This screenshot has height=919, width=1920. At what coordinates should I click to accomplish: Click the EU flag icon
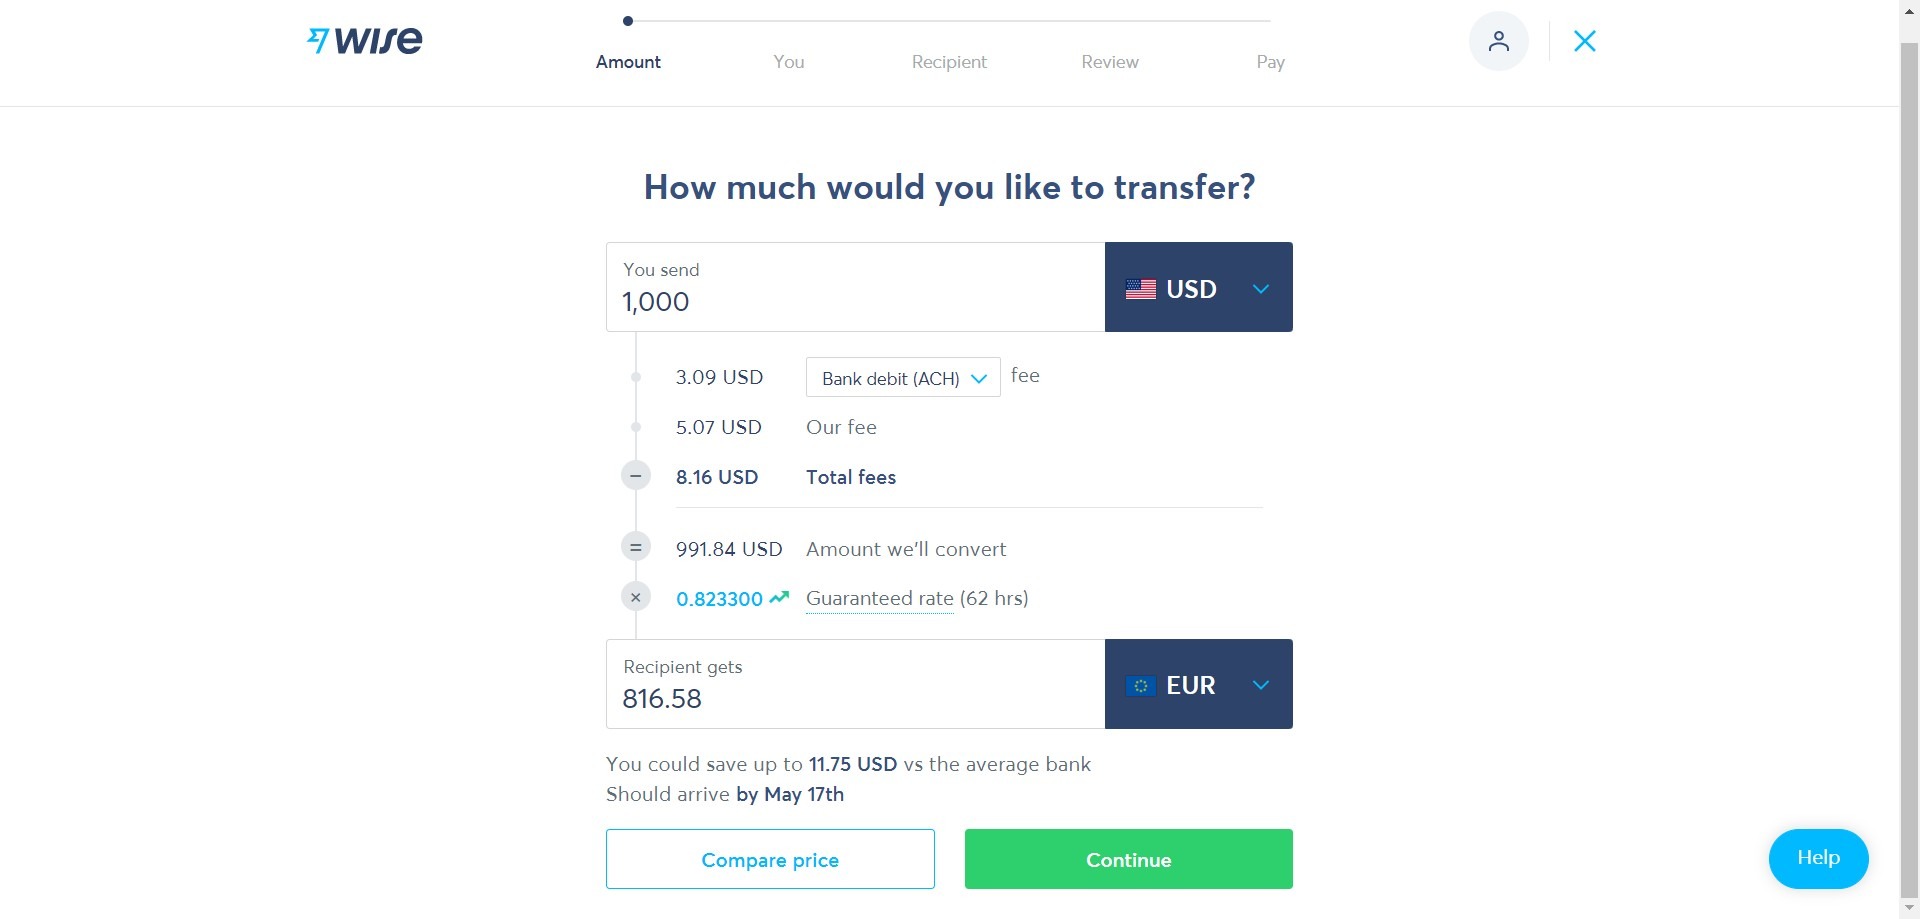(1140, 686)
